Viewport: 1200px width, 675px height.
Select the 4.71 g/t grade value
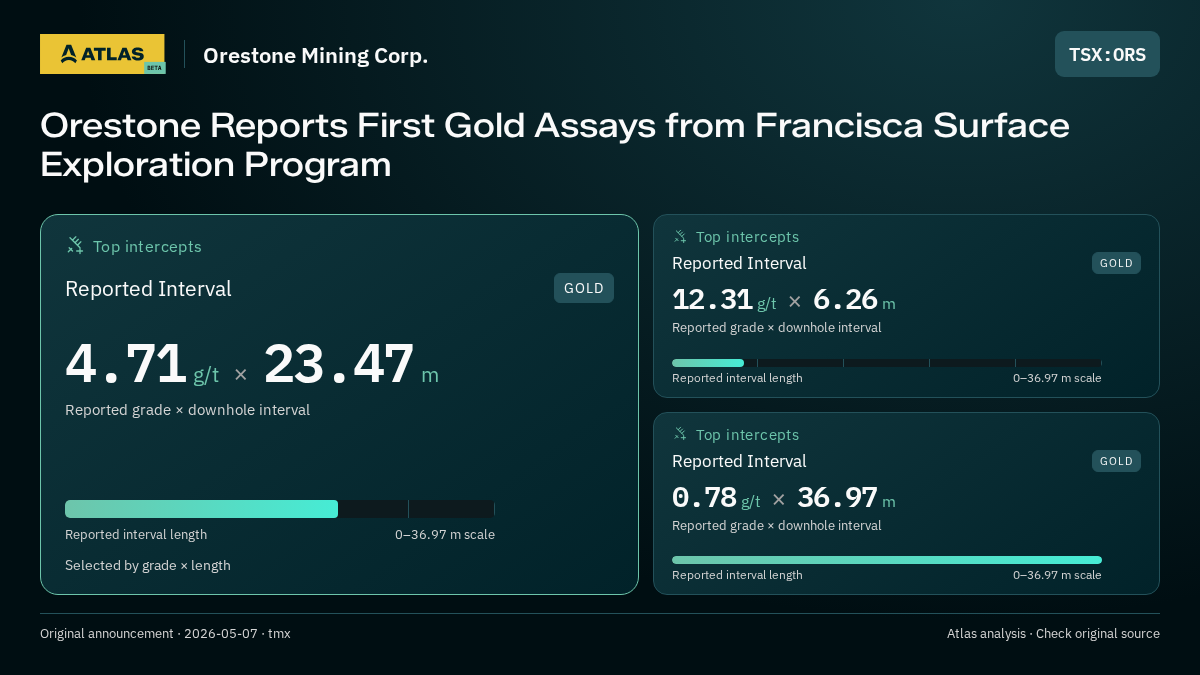142,365
